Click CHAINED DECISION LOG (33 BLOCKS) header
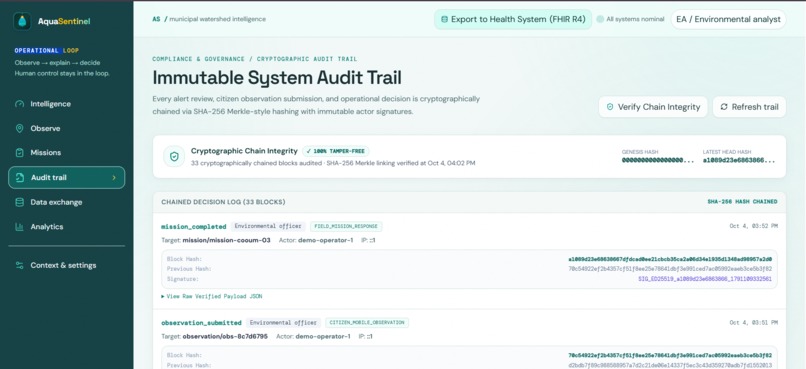 [223, 202]
